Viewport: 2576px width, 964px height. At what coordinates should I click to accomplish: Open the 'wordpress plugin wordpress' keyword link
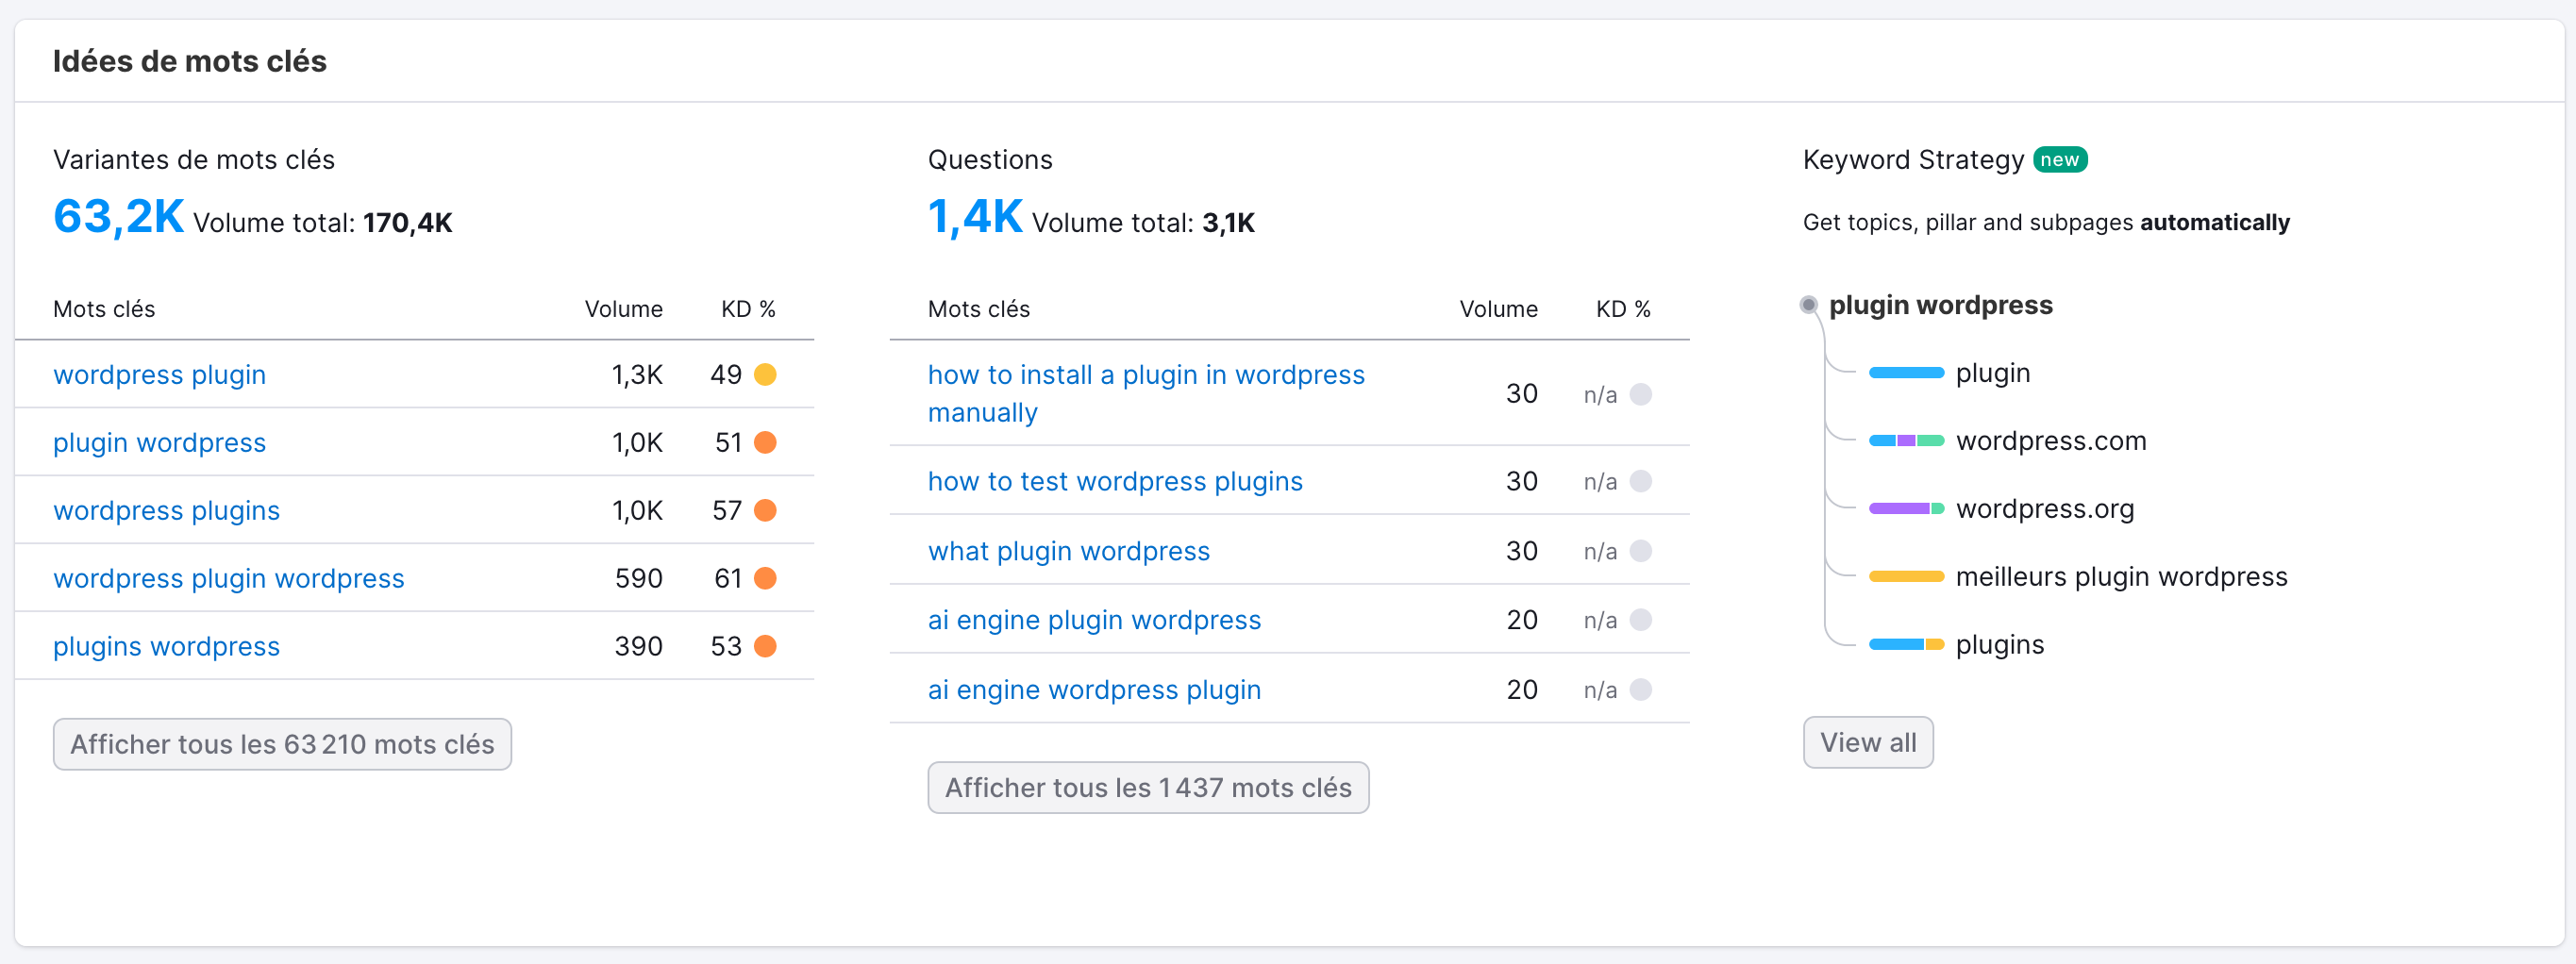coord(228,578)
